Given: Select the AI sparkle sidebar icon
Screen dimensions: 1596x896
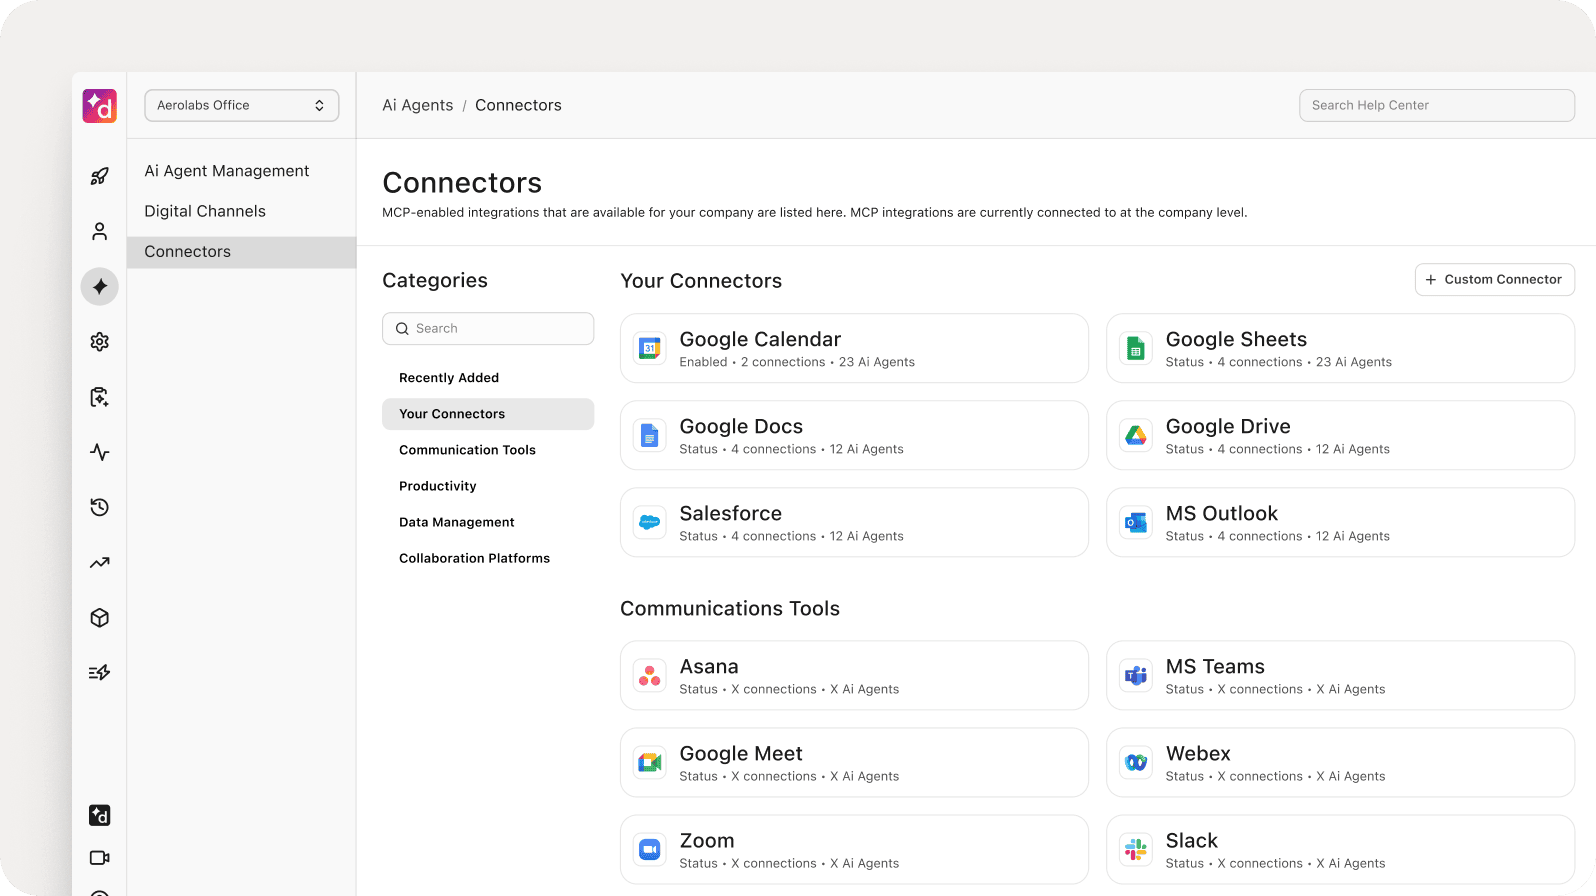Looking at the screenshot, I should coord(100,287).
